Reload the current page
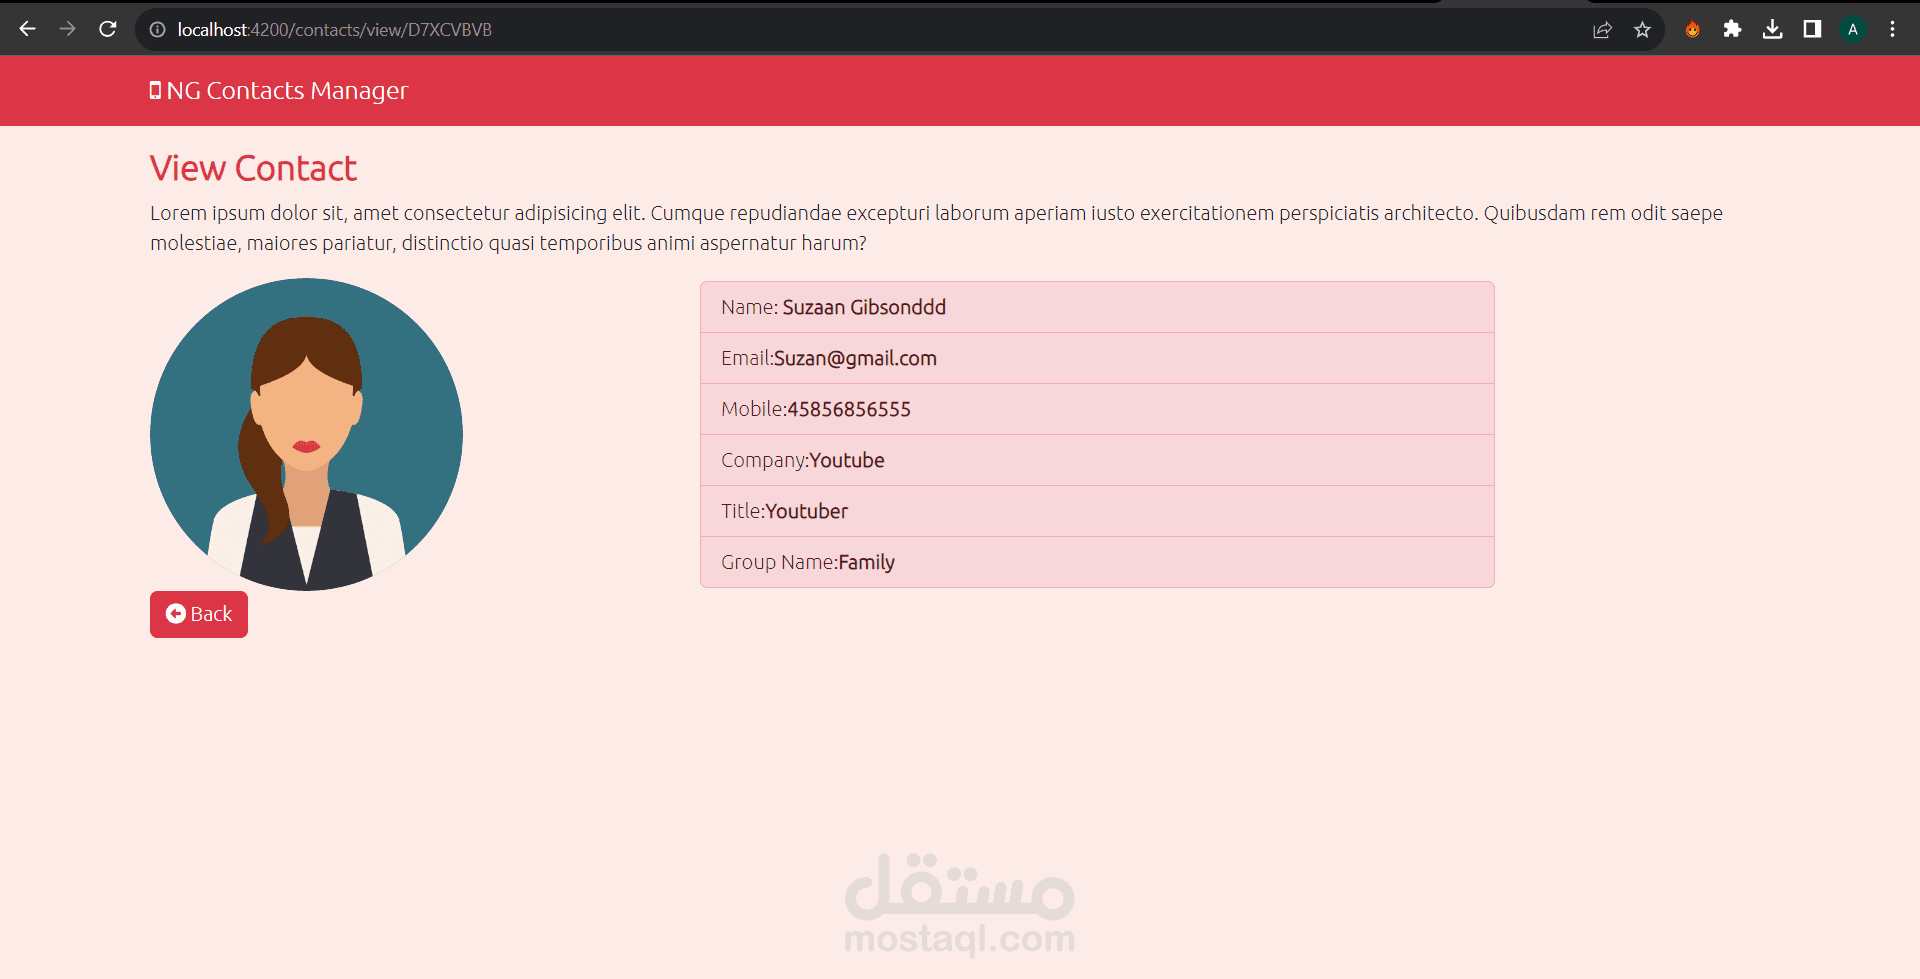 (x=108, y=29)
